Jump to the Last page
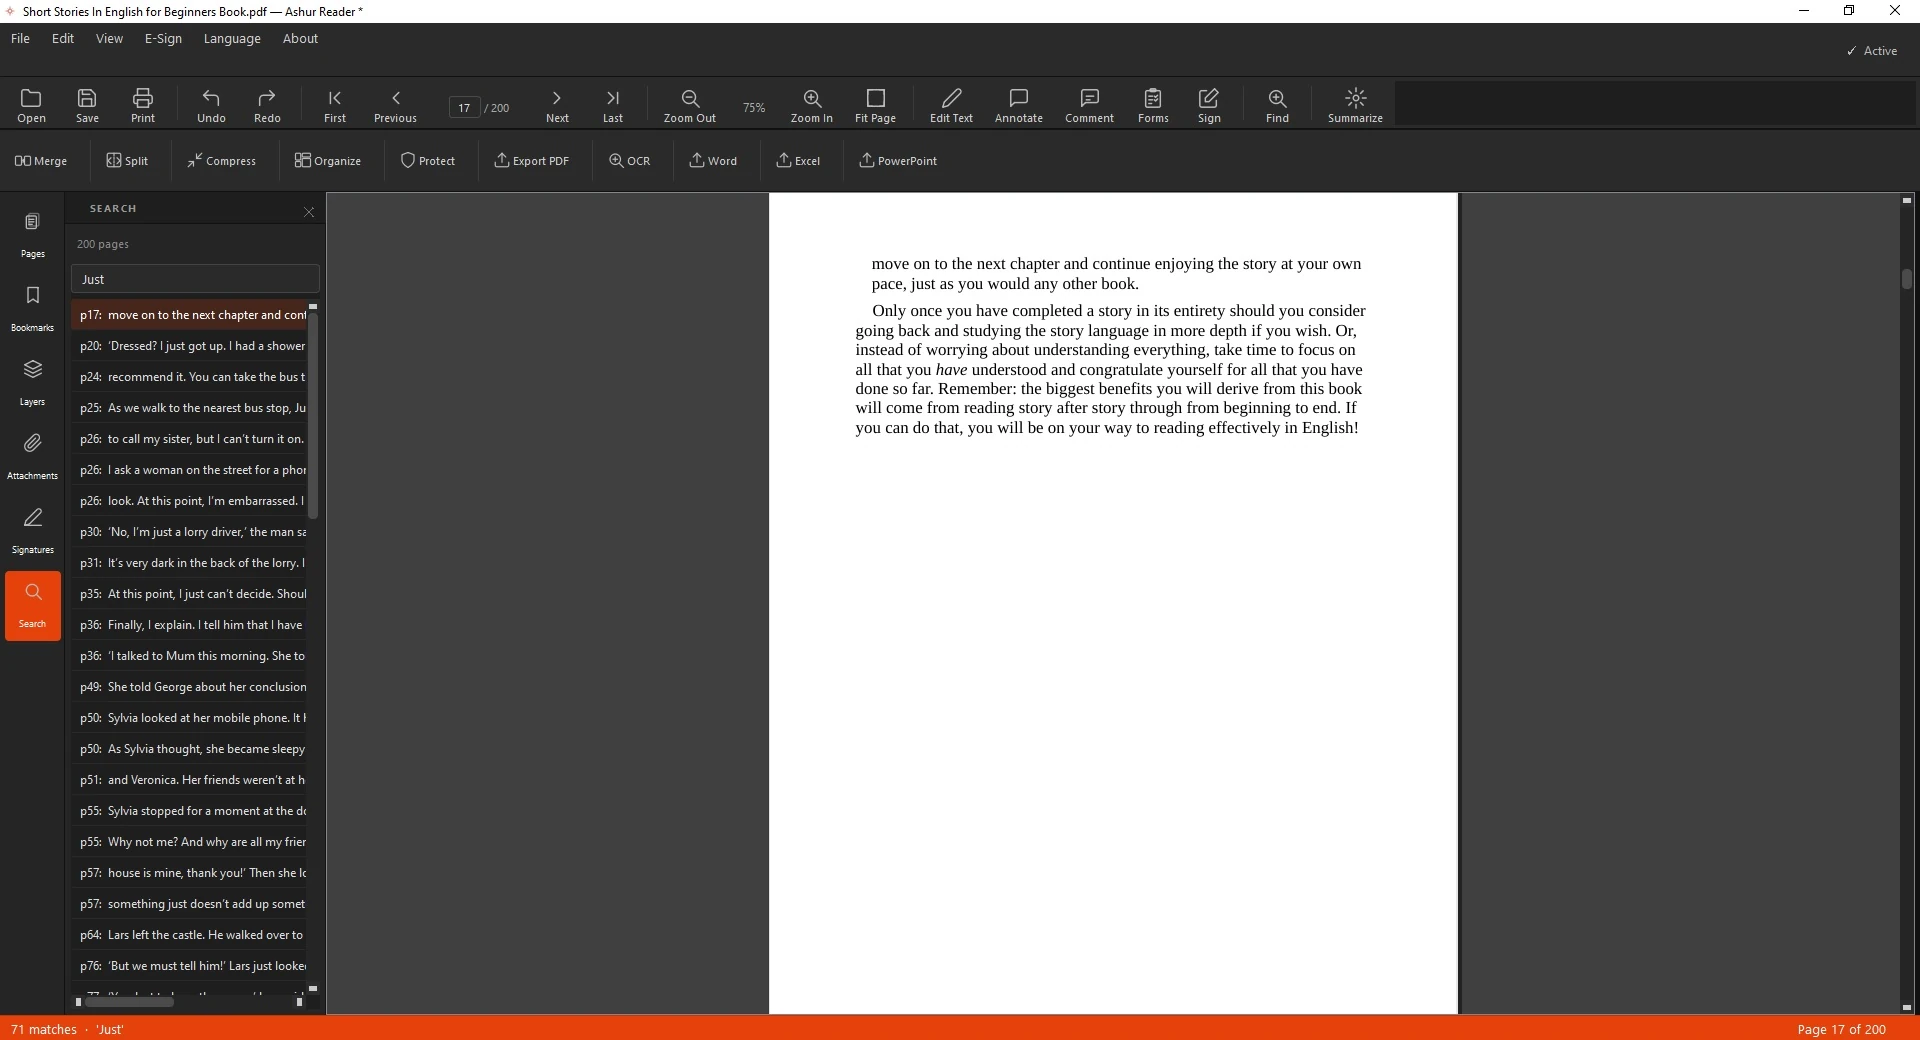Image resolution: width=1920 pixels, height=1040 pixels. point(613,104)
